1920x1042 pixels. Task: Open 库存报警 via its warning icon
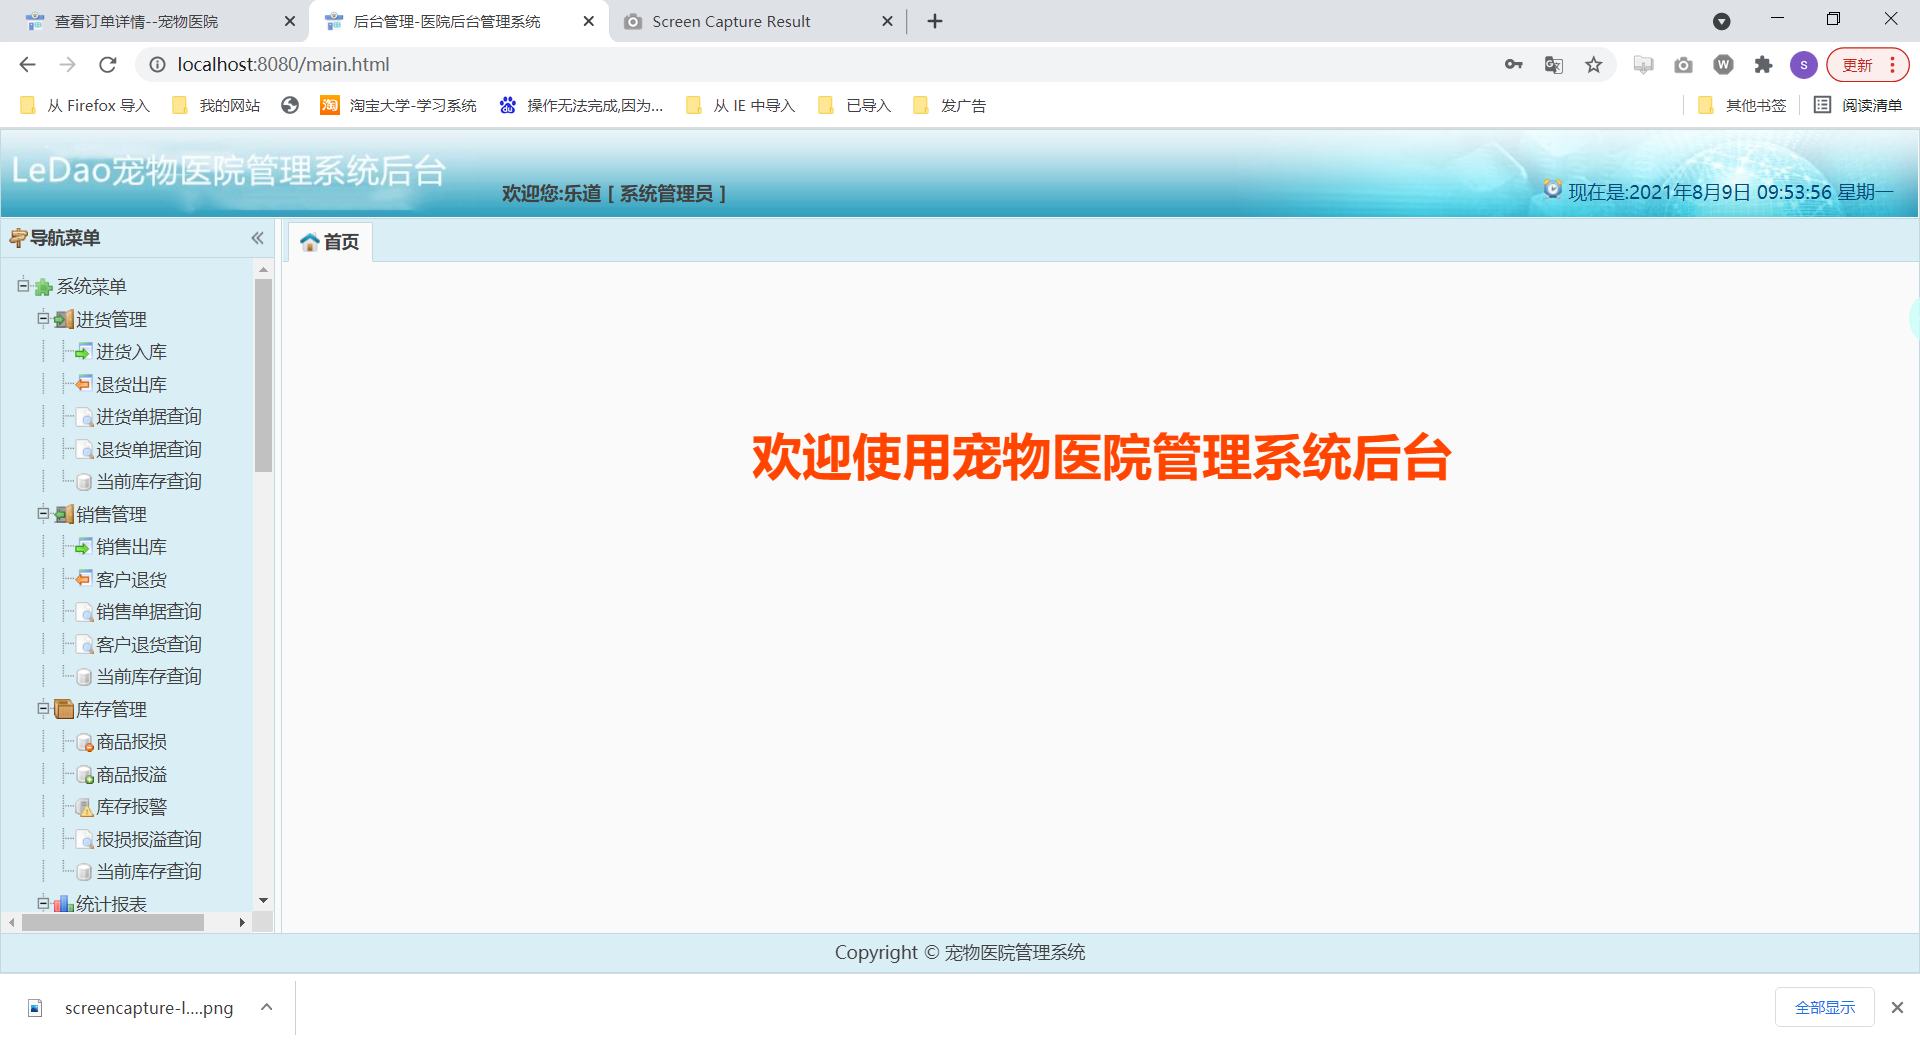(84, 806)
